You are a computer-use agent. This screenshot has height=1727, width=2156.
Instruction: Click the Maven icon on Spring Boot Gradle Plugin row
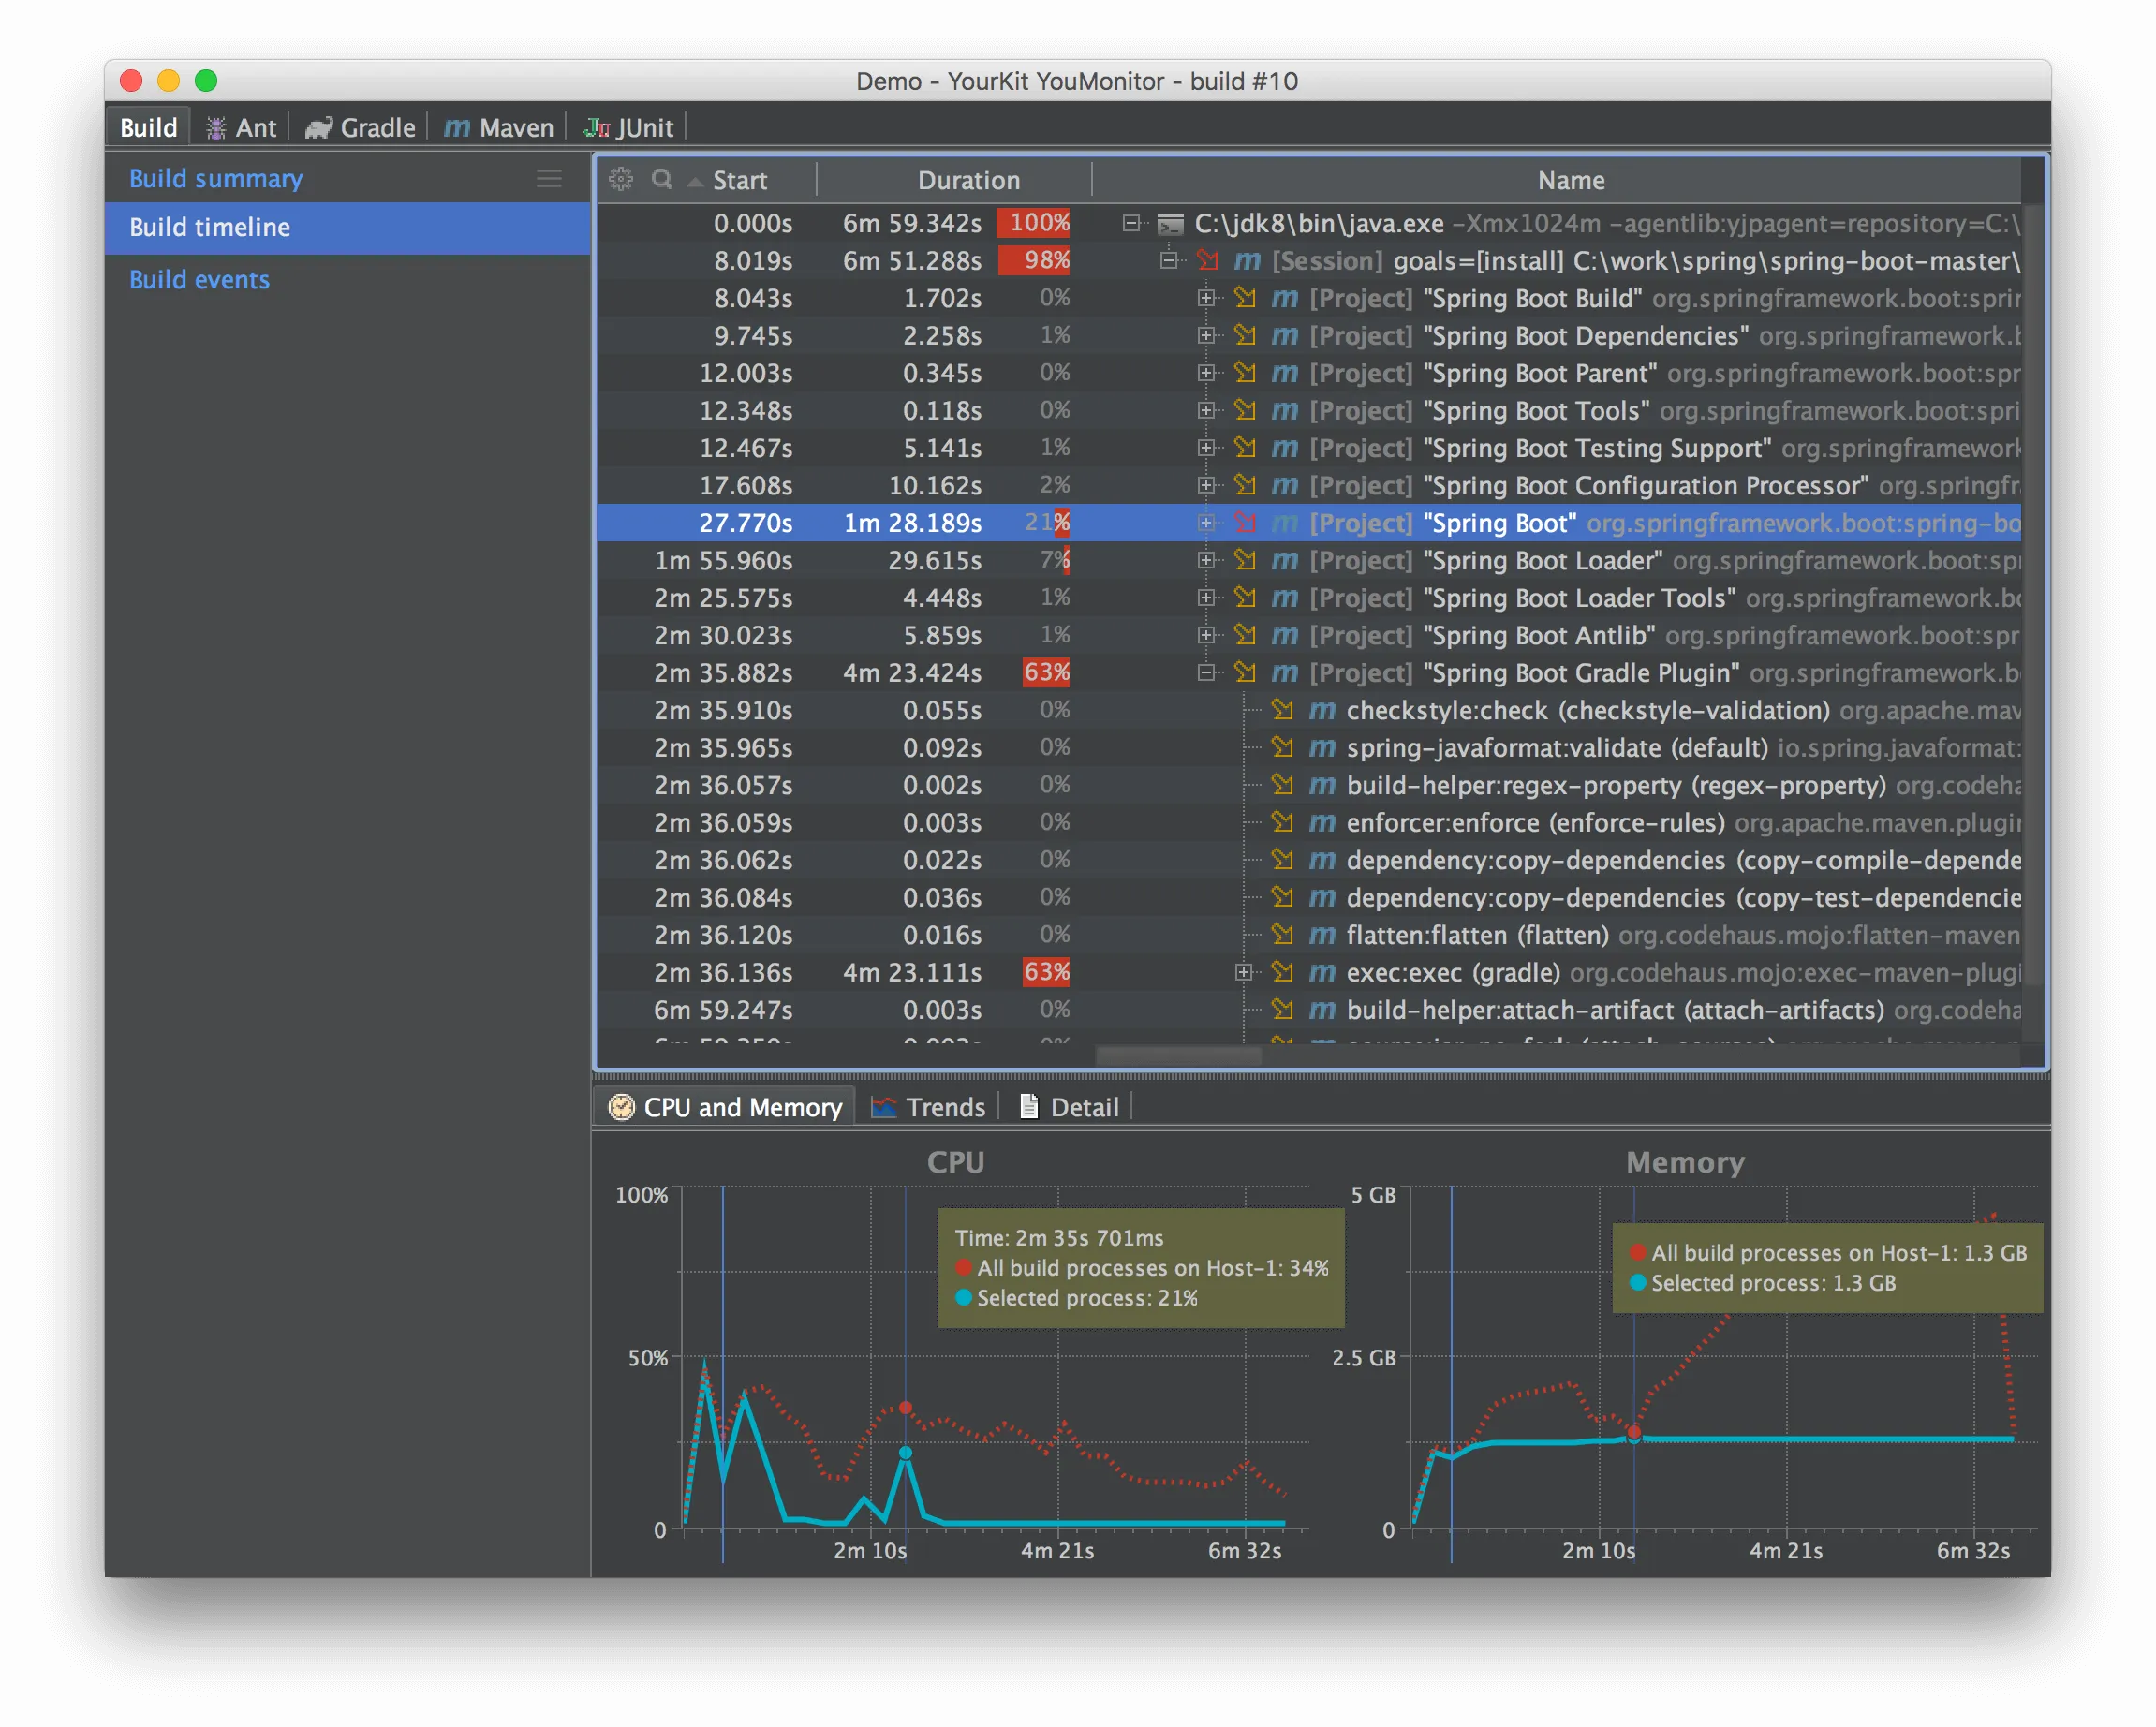1284,672
